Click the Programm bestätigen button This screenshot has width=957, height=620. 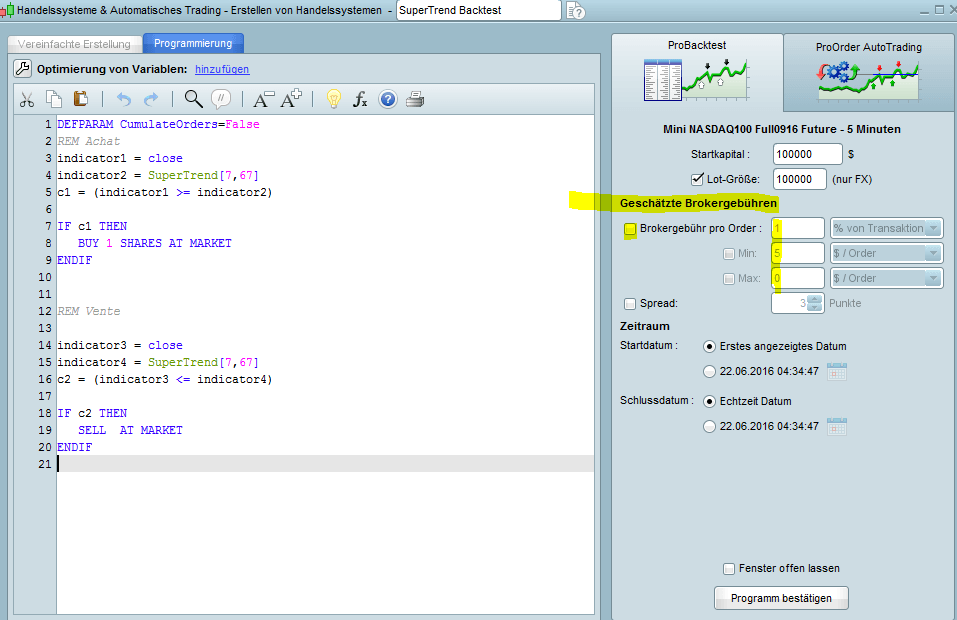click(781, 598)
